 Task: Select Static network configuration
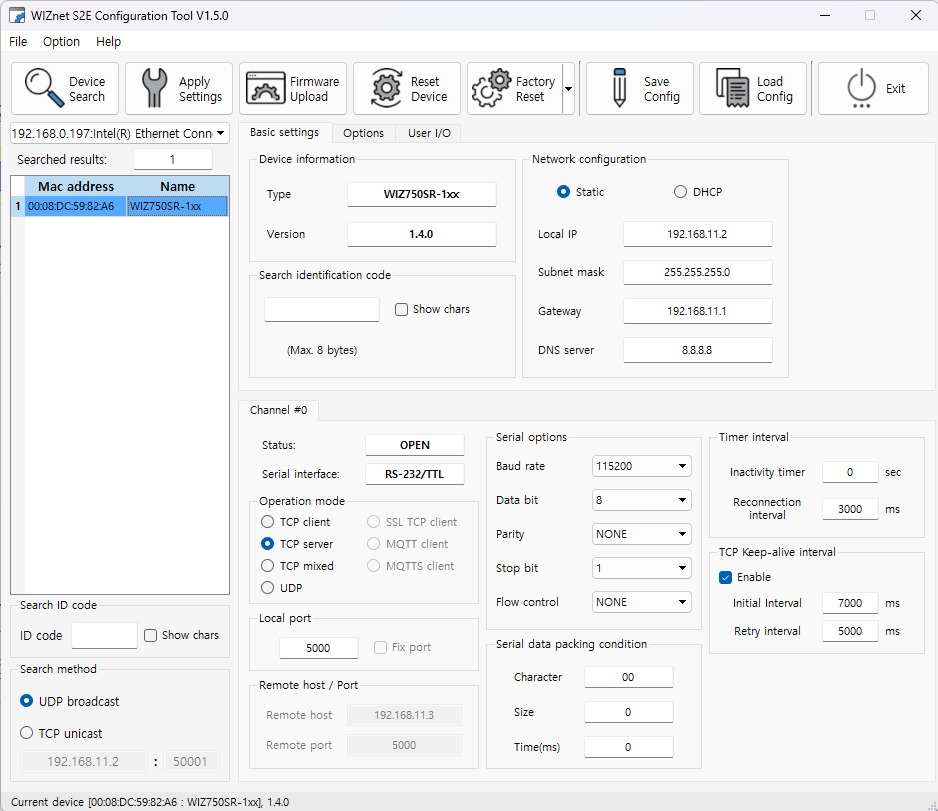tap(563, 192)
